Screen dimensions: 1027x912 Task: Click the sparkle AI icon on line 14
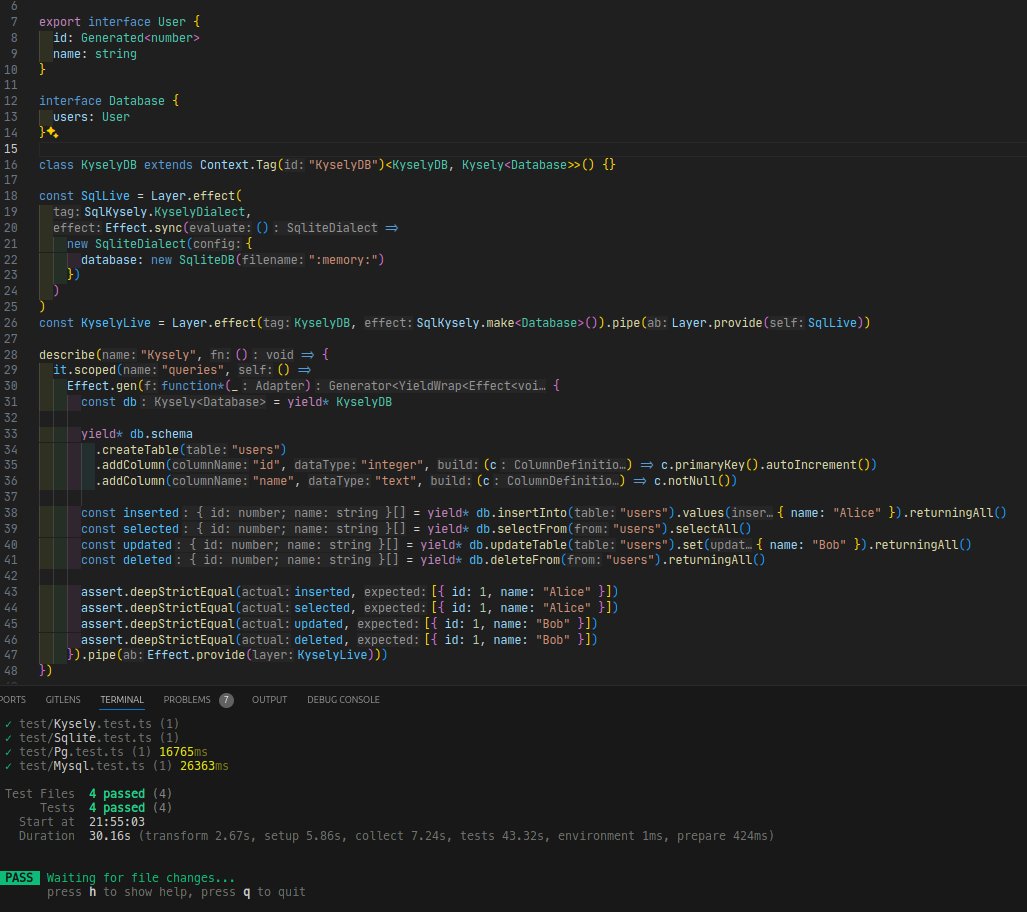point(52,133)
